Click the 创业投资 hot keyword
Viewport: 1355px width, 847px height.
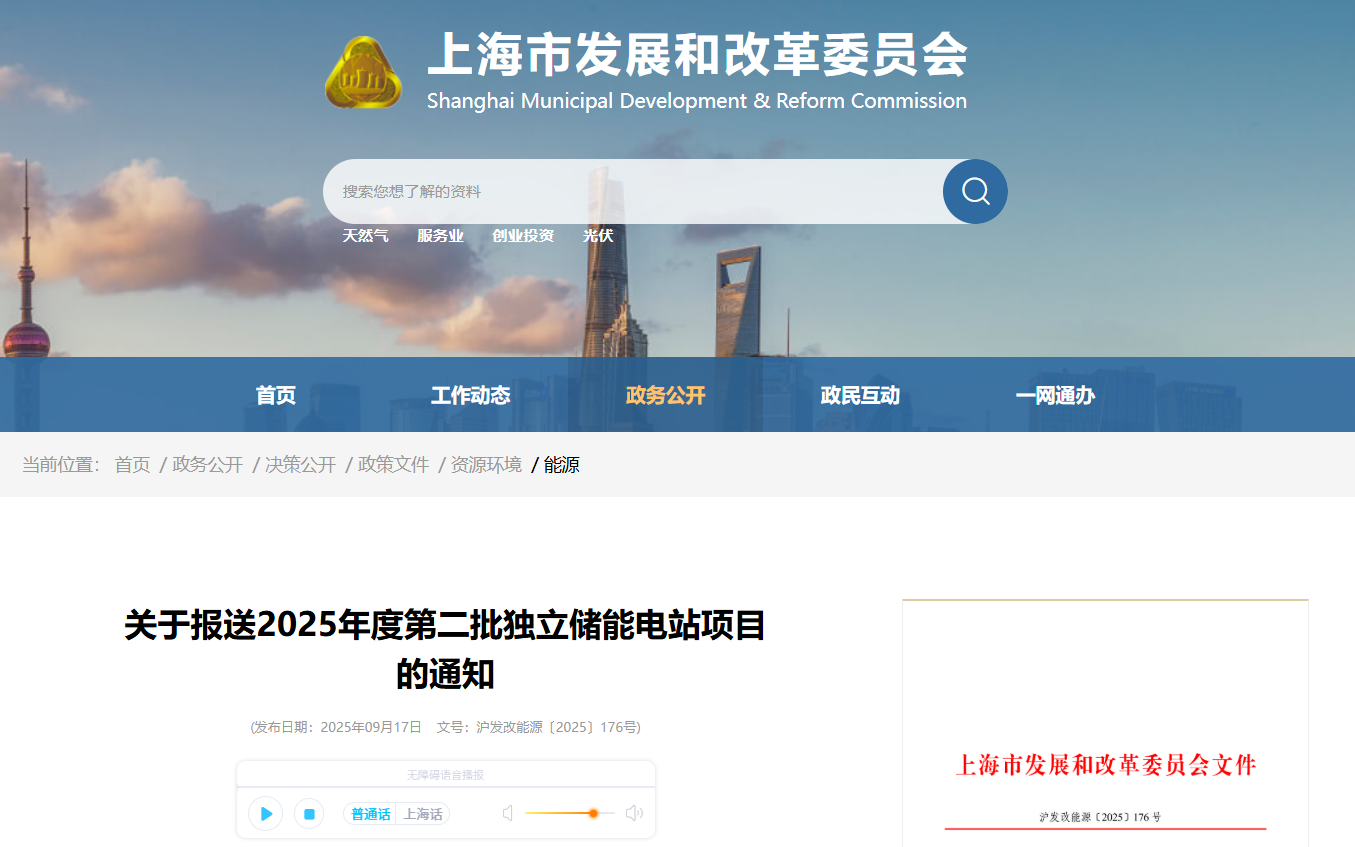coord(523,236)
